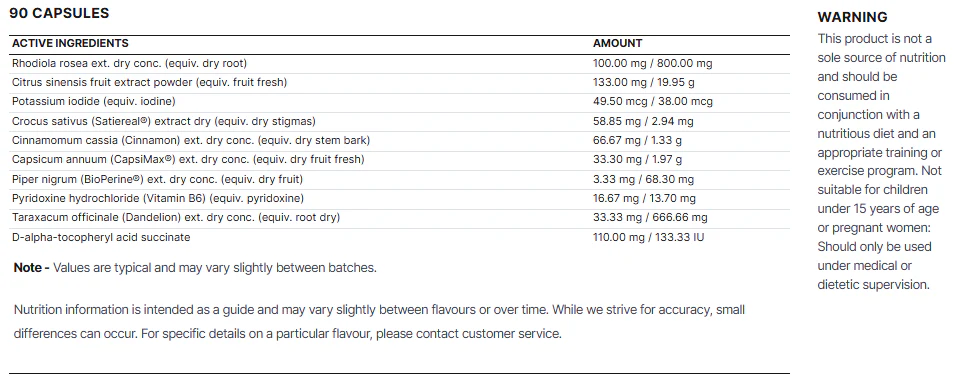
Task: Select the AMOUNT column header
Action: (617, 43)
